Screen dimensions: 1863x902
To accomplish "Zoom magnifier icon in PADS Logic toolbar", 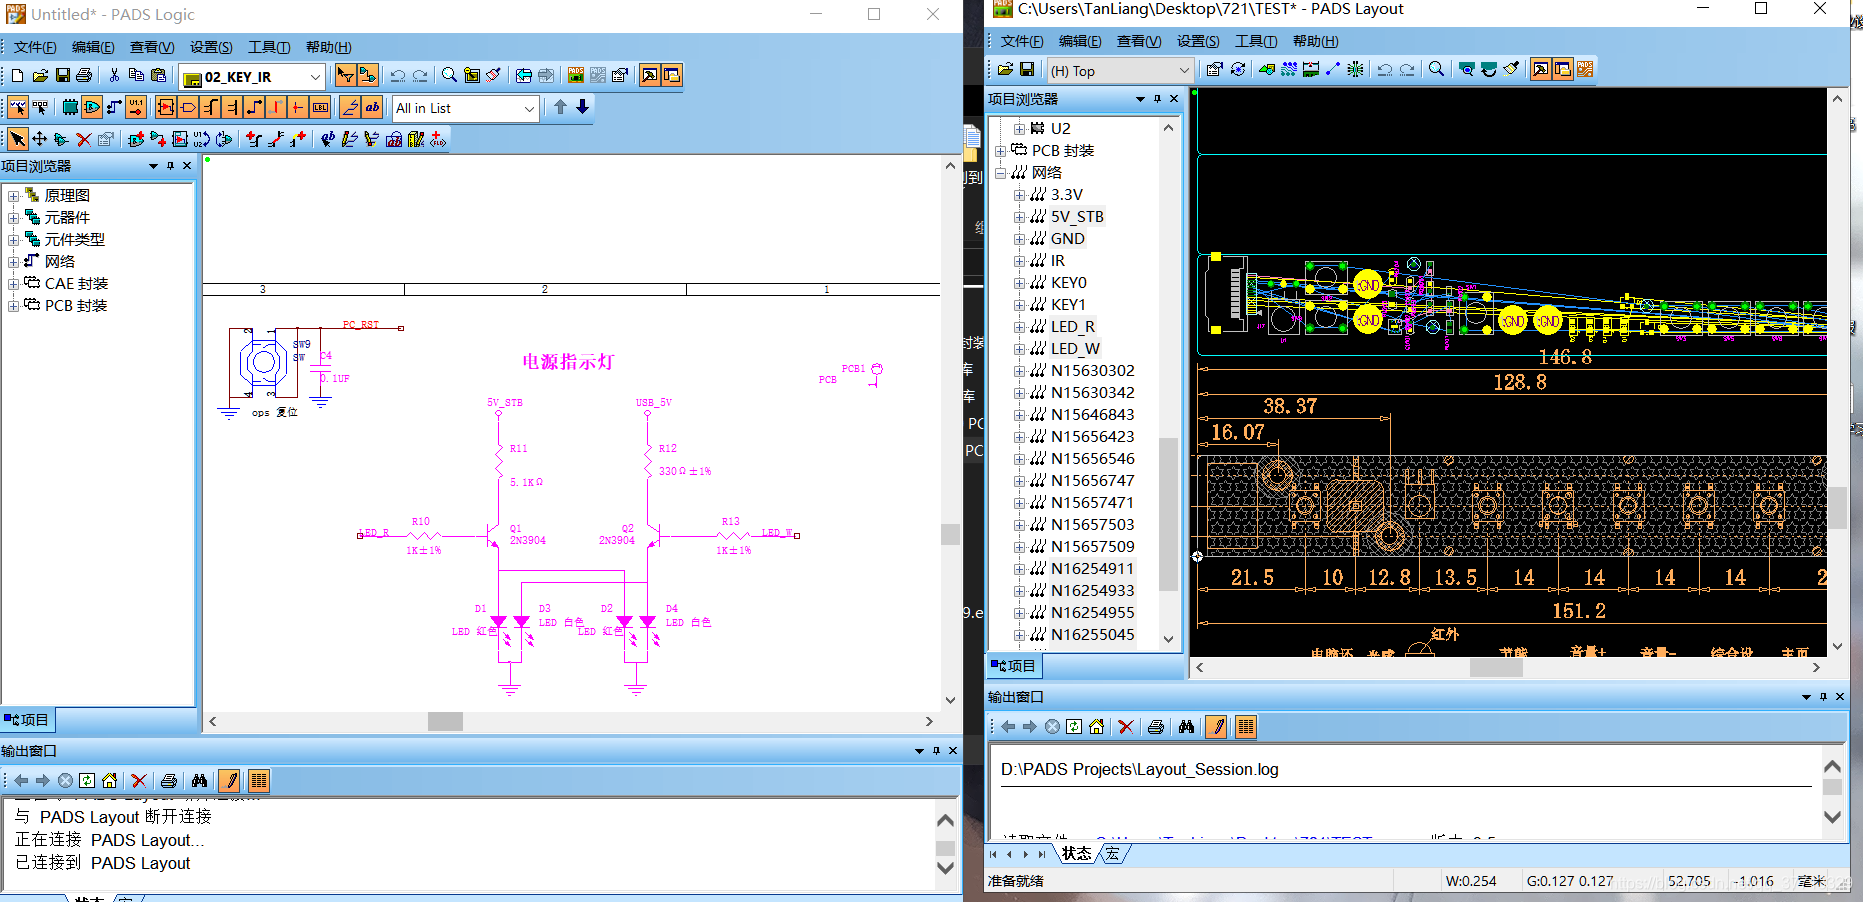I will (449, 75).
